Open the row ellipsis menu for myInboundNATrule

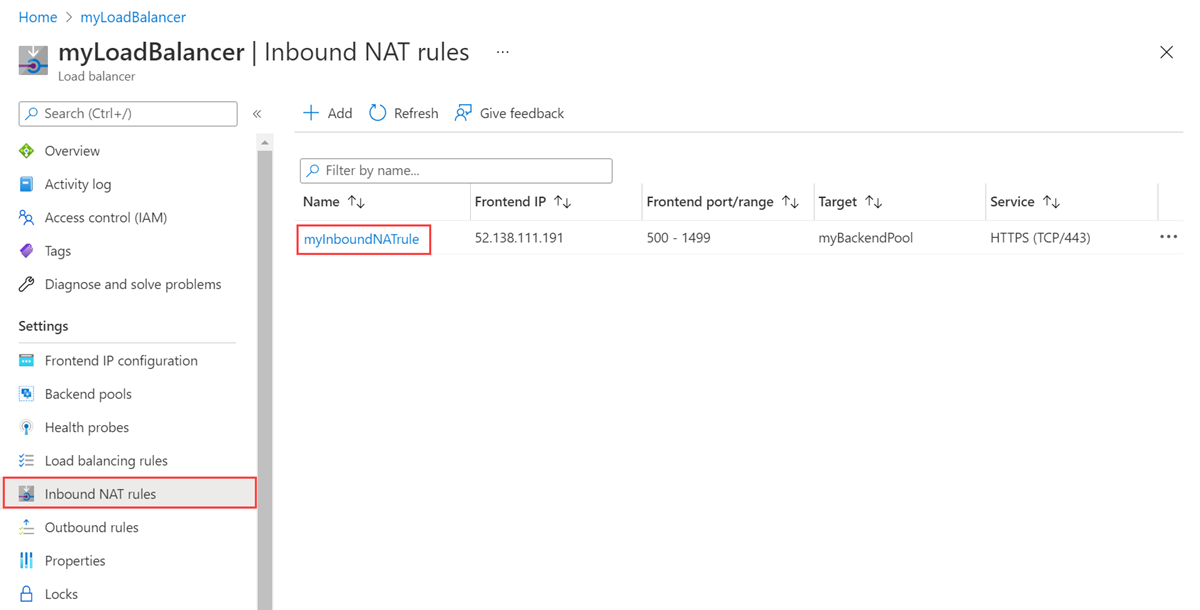point(1168,237)
